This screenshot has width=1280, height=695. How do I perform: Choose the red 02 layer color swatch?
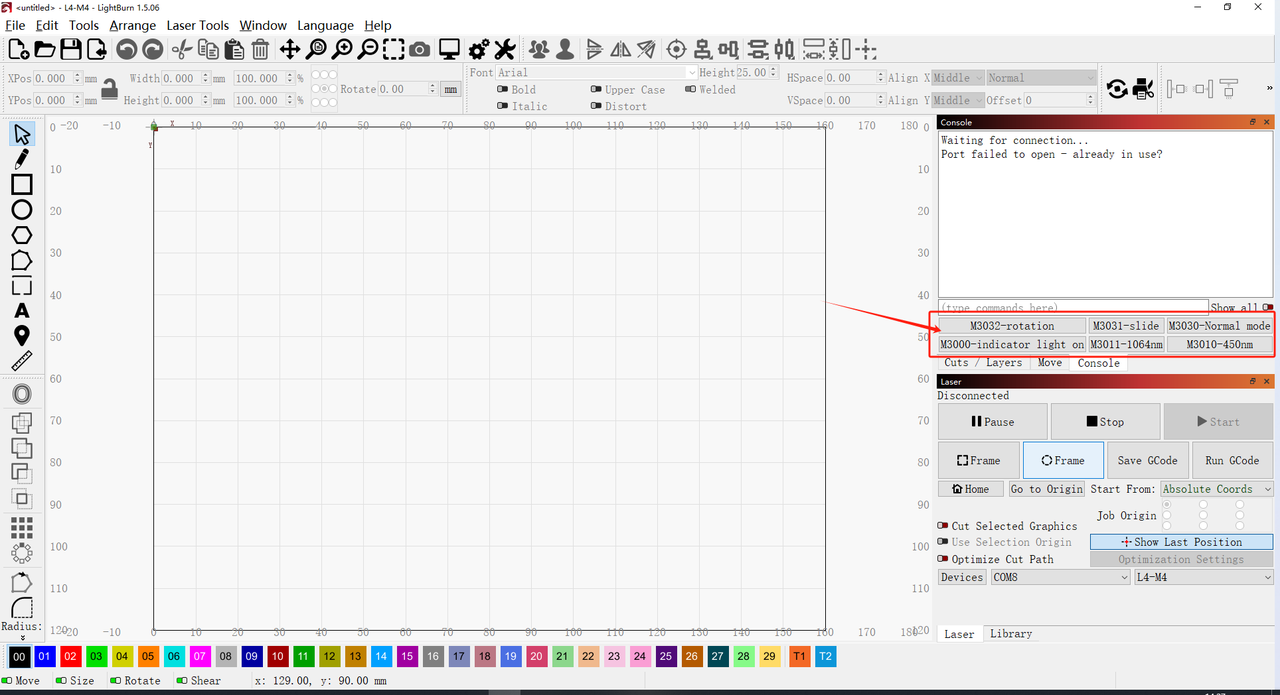point(70,656)
